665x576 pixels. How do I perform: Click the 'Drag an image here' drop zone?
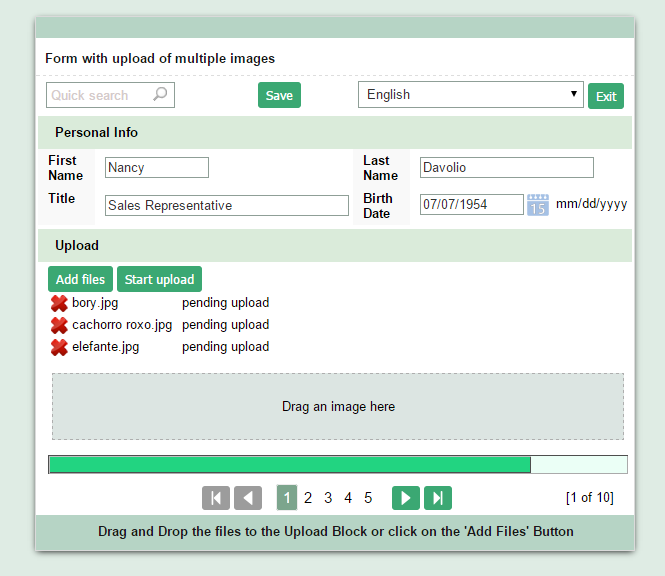pyautogui.click(x=338, y=407)
